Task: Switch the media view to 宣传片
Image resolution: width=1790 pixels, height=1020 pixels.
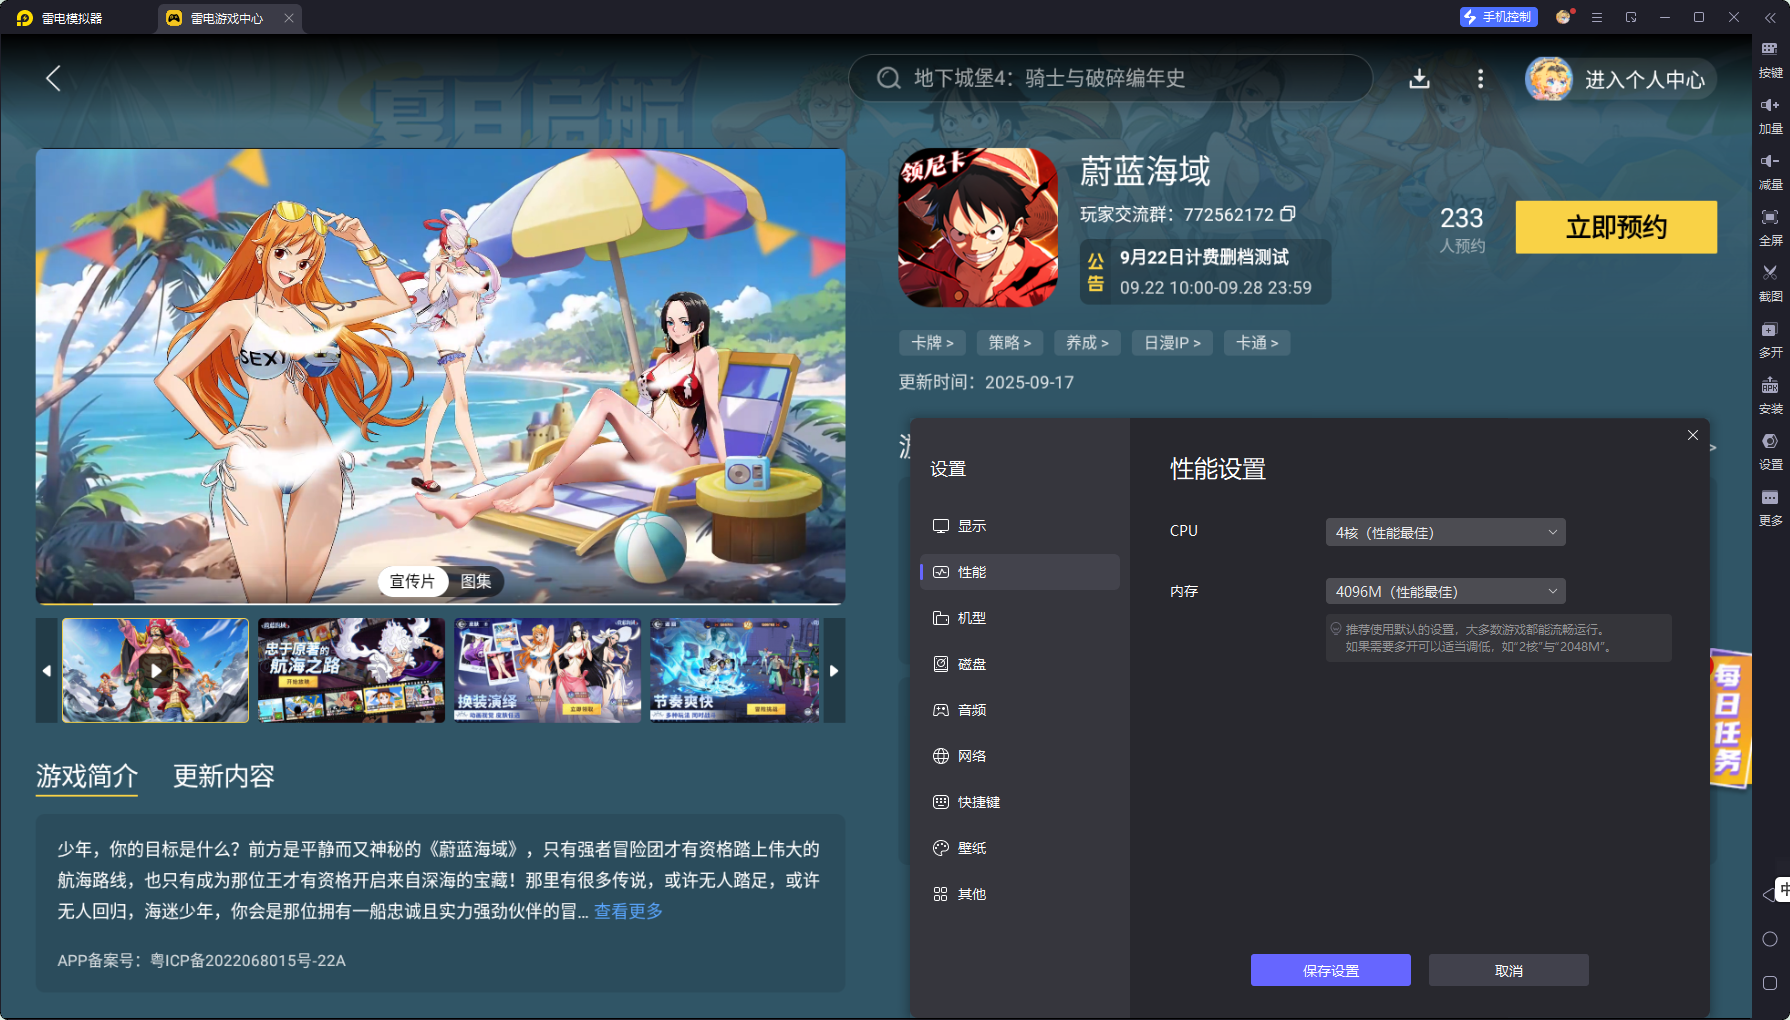Action: point(412,581)
